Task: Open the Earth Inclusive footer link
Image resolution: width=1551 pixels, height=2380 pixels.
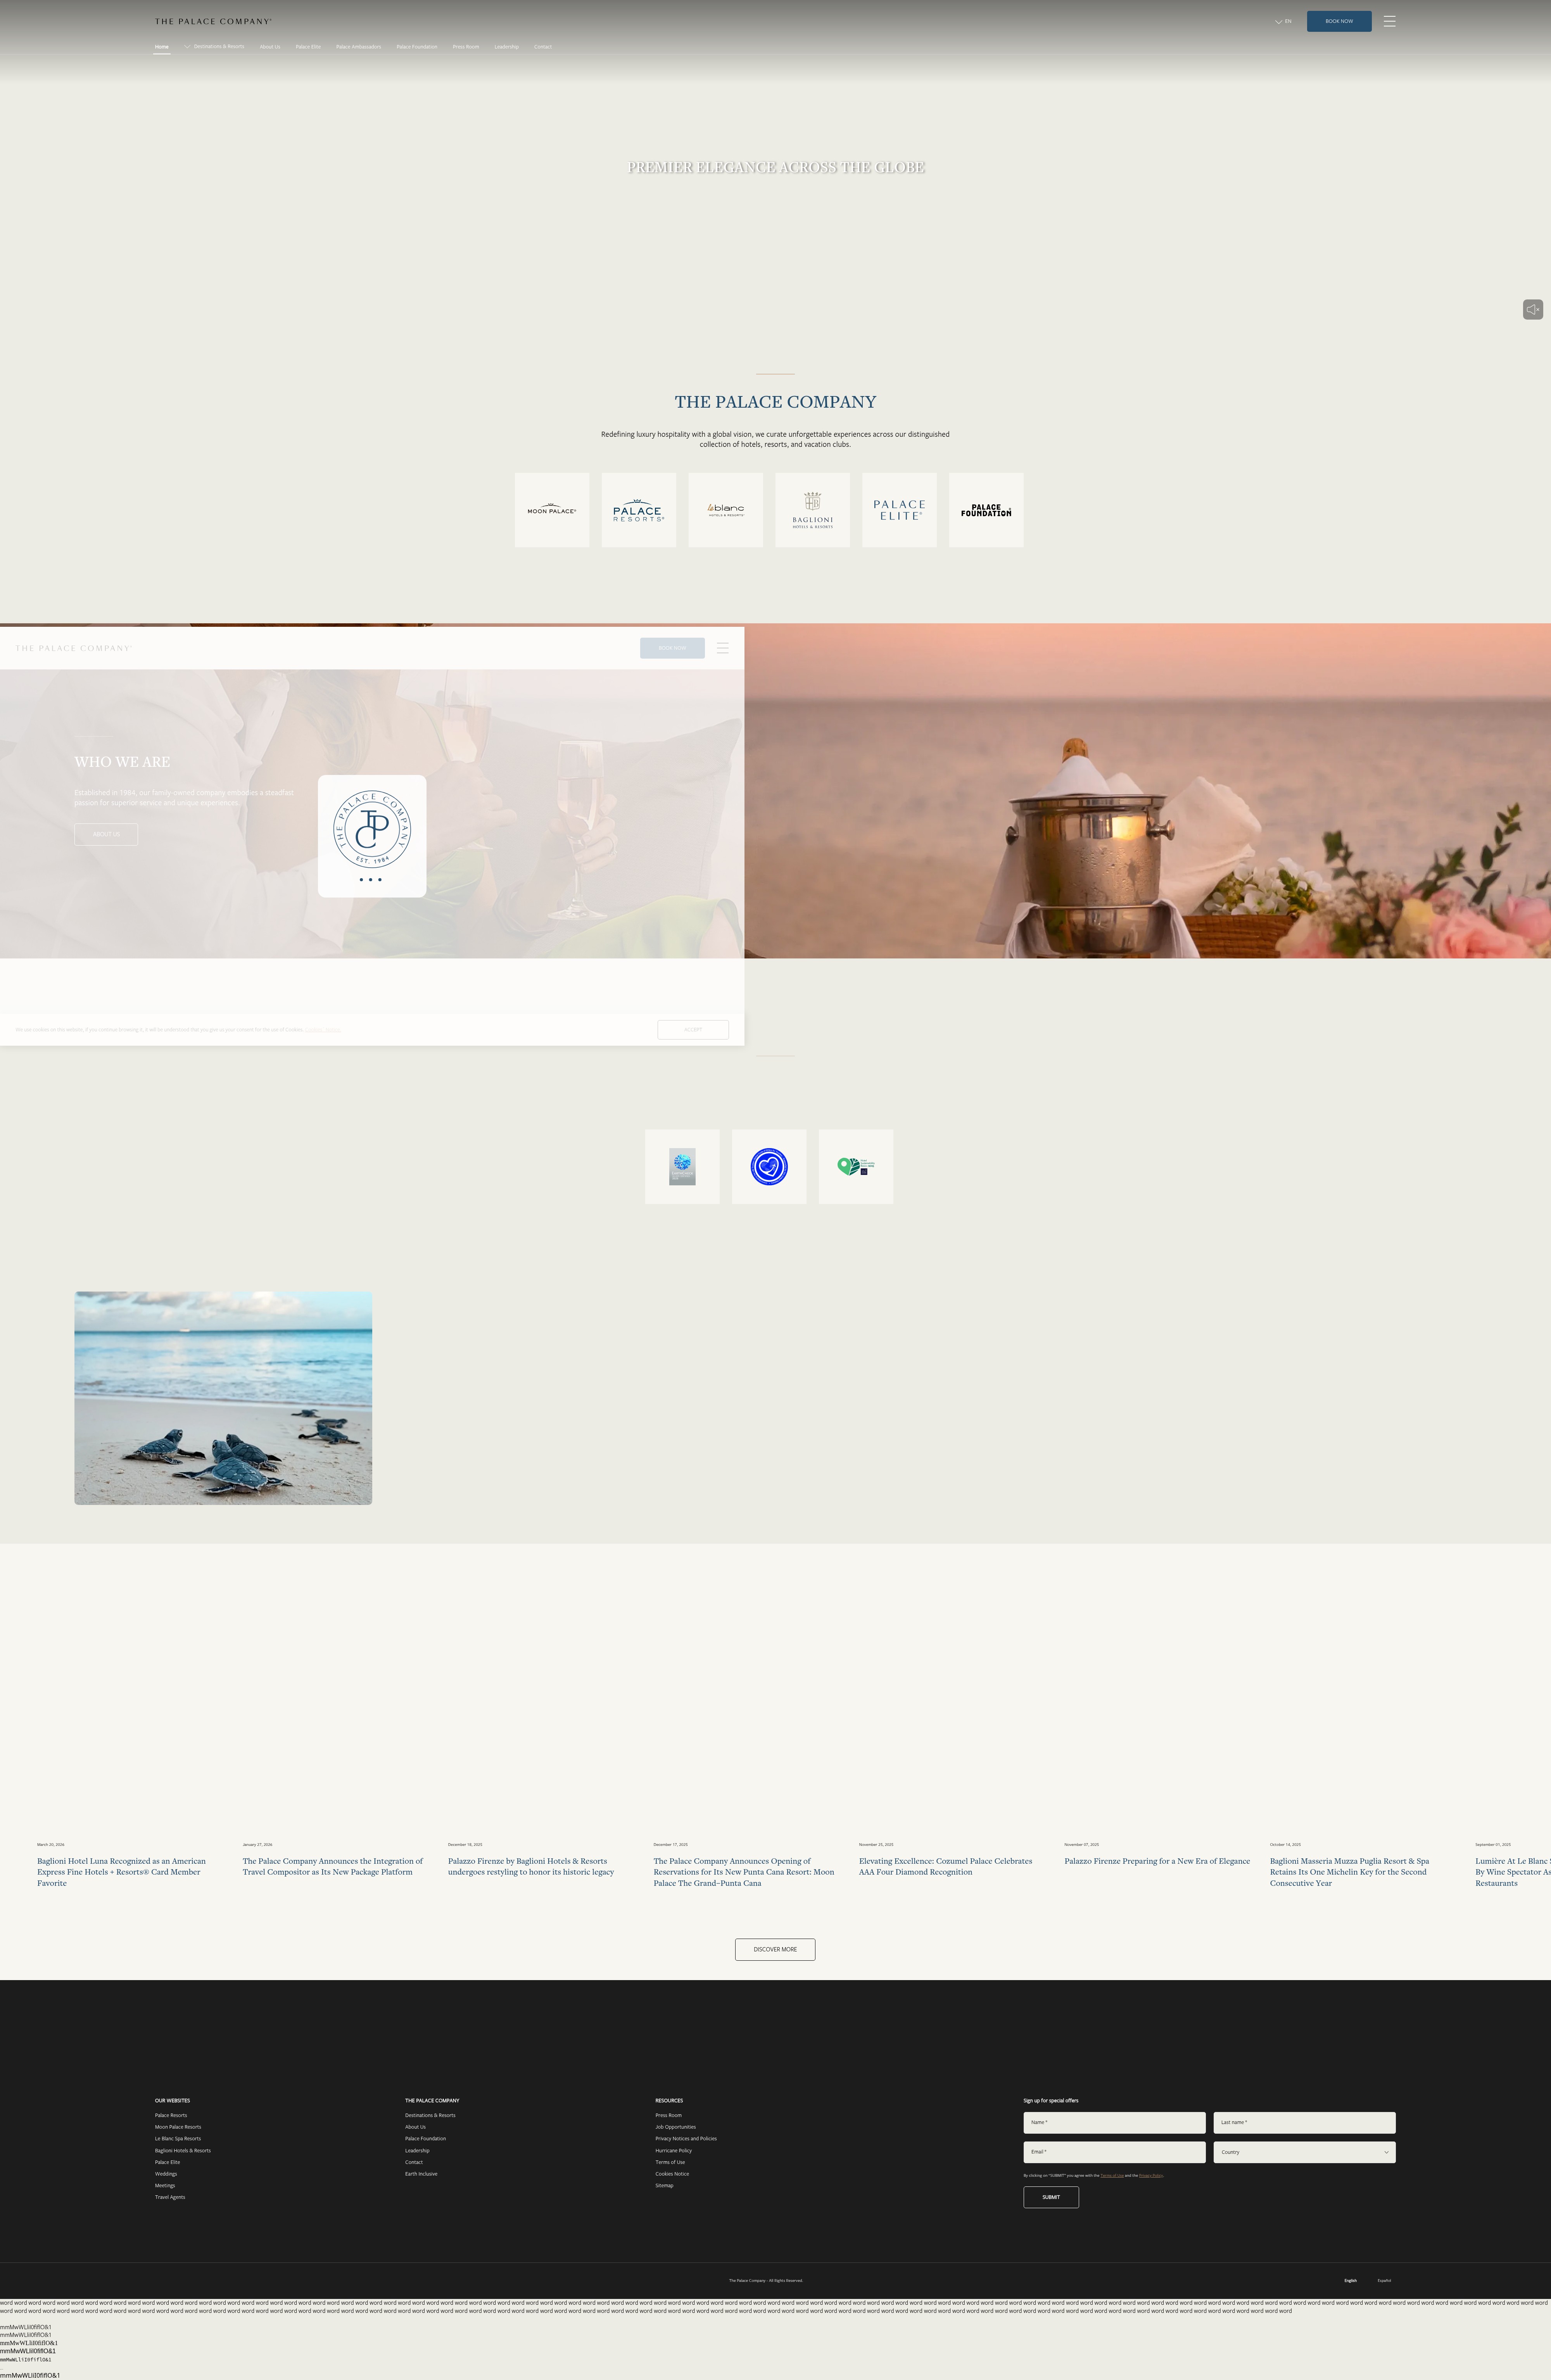Action: 421,2174
